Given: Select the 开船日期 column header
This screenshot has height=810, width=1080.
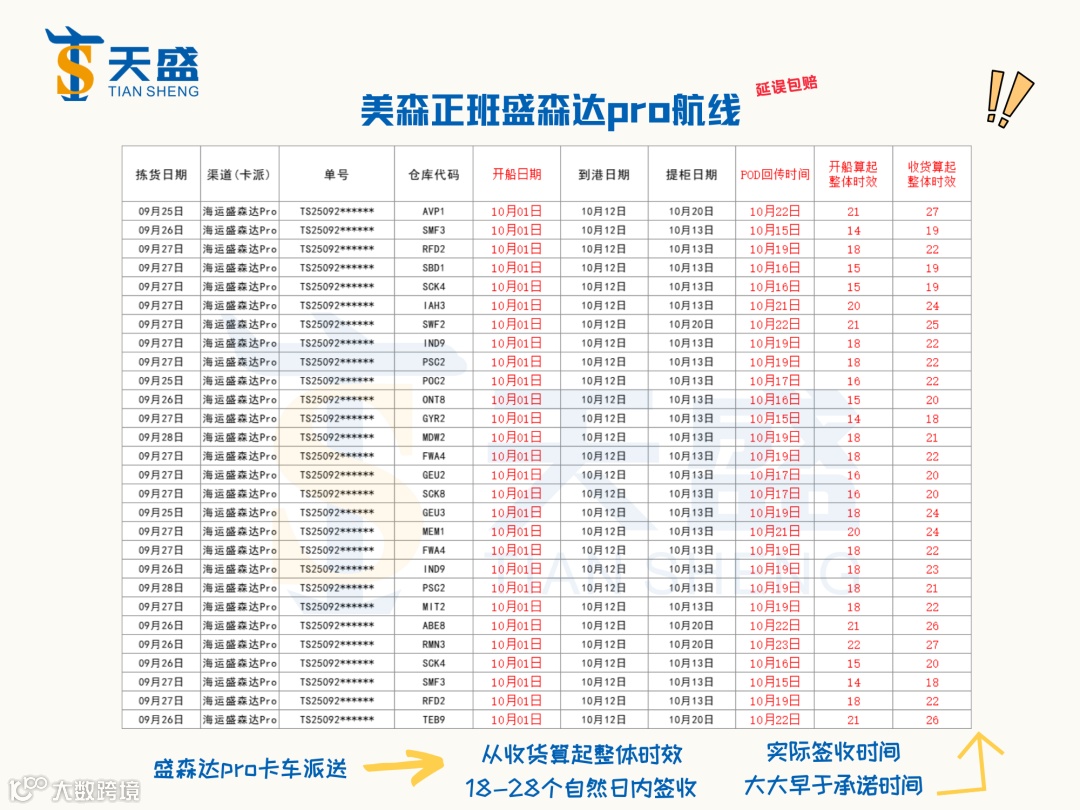Looking at the screenshot, I should pyautogui.click(x=517, y=174).
